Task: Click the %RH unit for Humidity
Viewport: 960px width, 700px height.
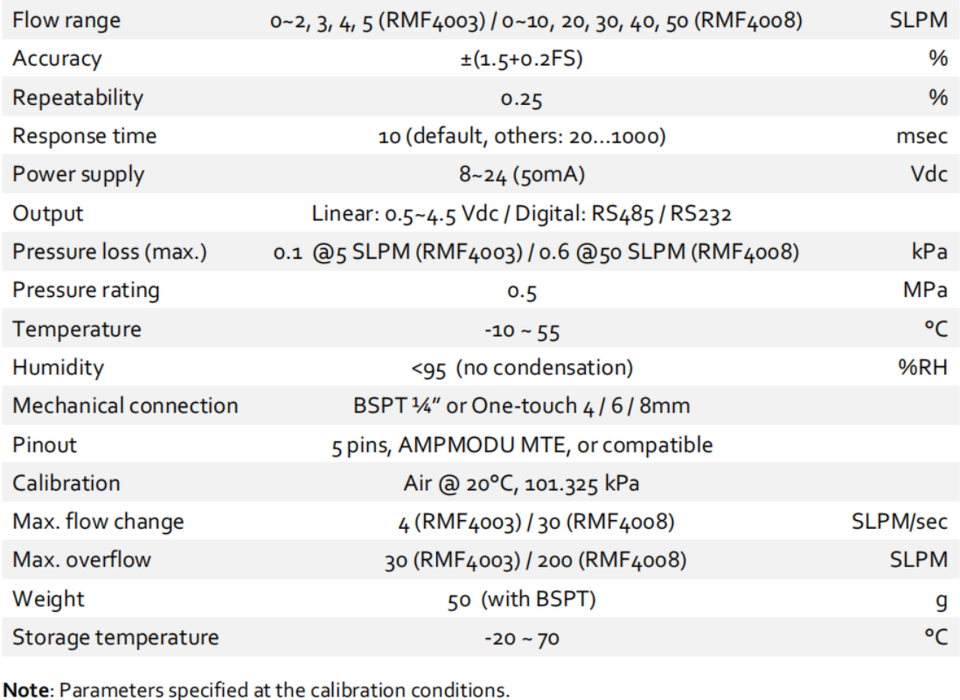Action: pyautogui.click(x=923, y=367)
